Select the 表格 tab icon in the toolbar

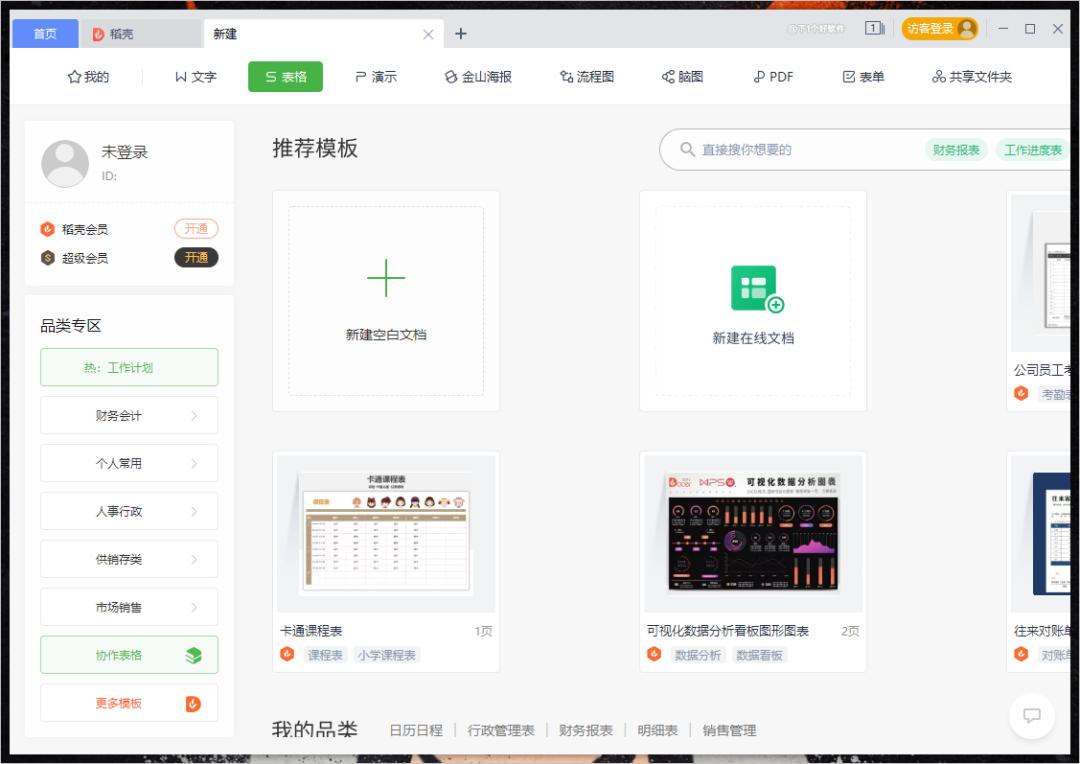click(x=270, y=75)
